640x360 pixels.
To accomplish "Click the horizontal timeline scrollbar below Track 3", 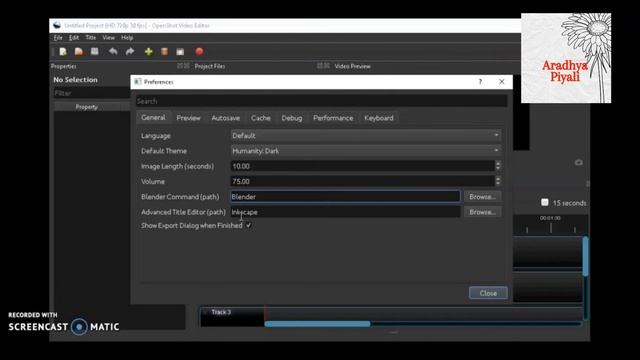I will pyautogui.click(x=317, y=324).
